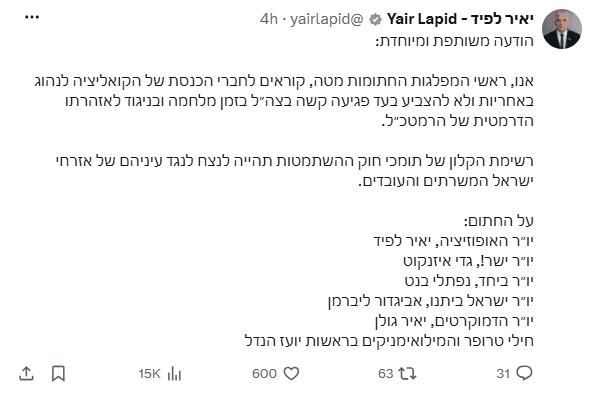Open Yair Lapid's profile picture
The height and width of the screenshot is (394, 595).
[562, 29]
